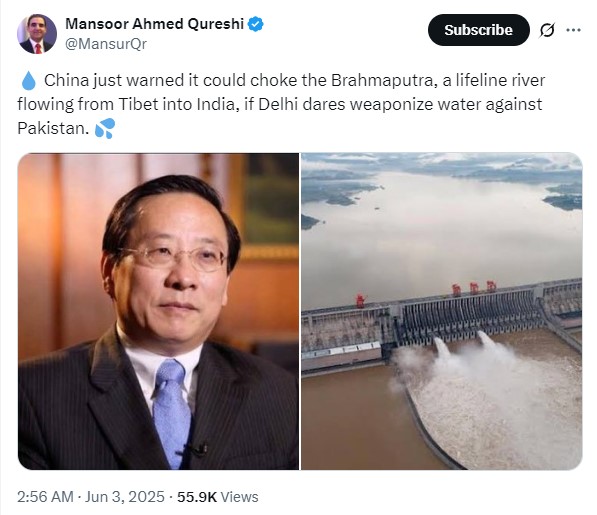Image resolution: width=597 pixels, height=515 pixels.
Task: Open the 55.9K Views count
Action: (x=217, y=497)
